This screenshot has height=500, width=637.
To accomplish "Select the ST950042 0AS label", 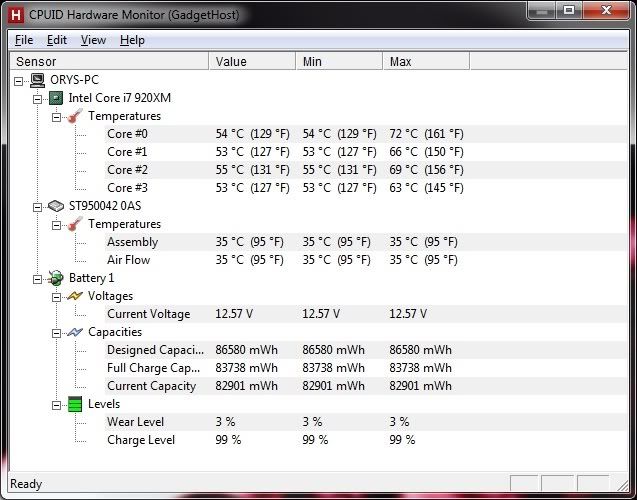I will coord(105,206).
